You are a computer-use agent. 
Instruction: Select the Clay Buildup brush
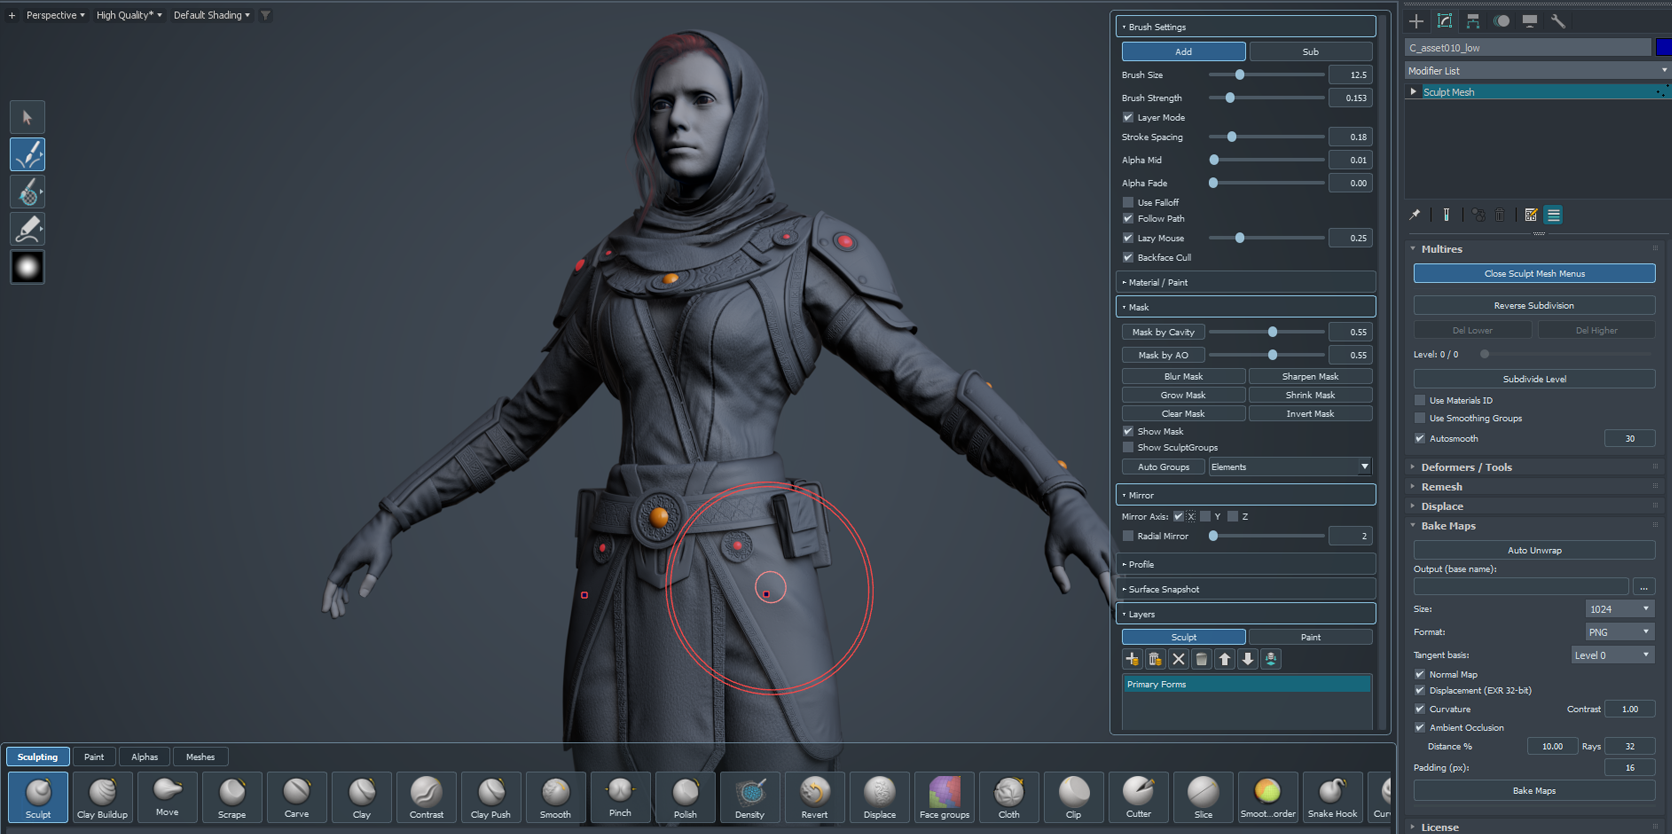(x=102, y=797)
